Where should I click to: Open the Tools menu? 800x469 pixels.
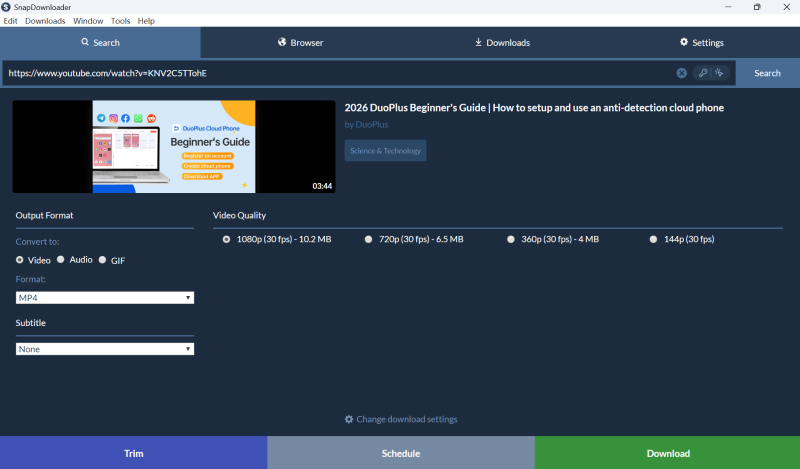[120, 21]
